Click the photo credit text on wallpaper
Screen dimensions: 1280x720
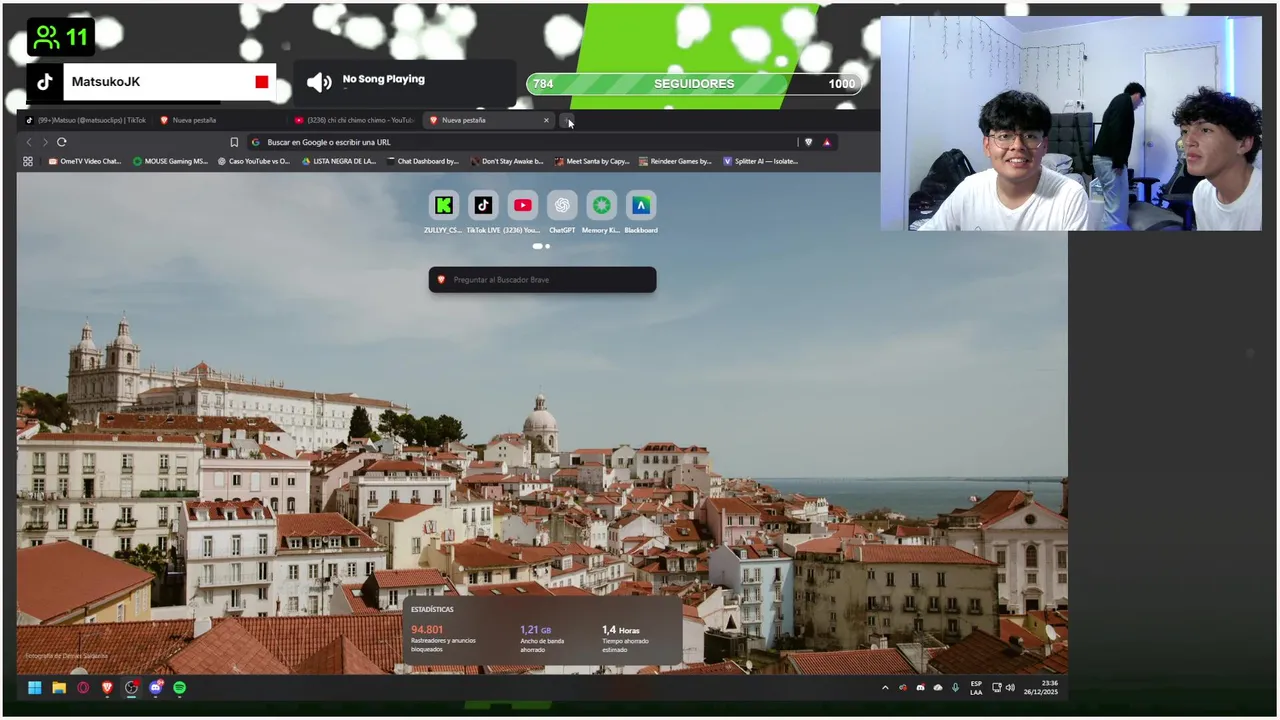click(x=66, y=656)
